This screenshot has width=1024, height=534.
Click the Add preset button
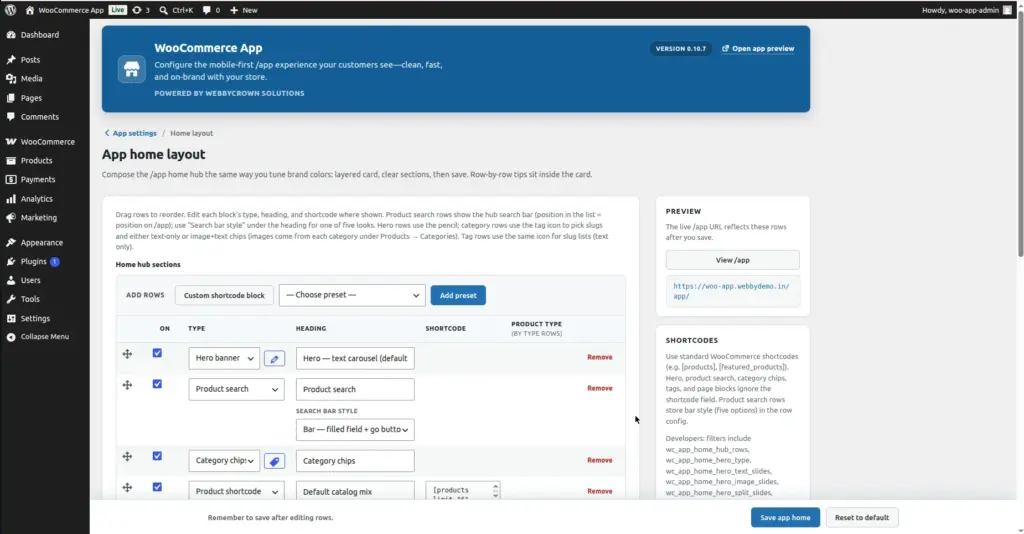pyautogui.click(x=458, y=295)
